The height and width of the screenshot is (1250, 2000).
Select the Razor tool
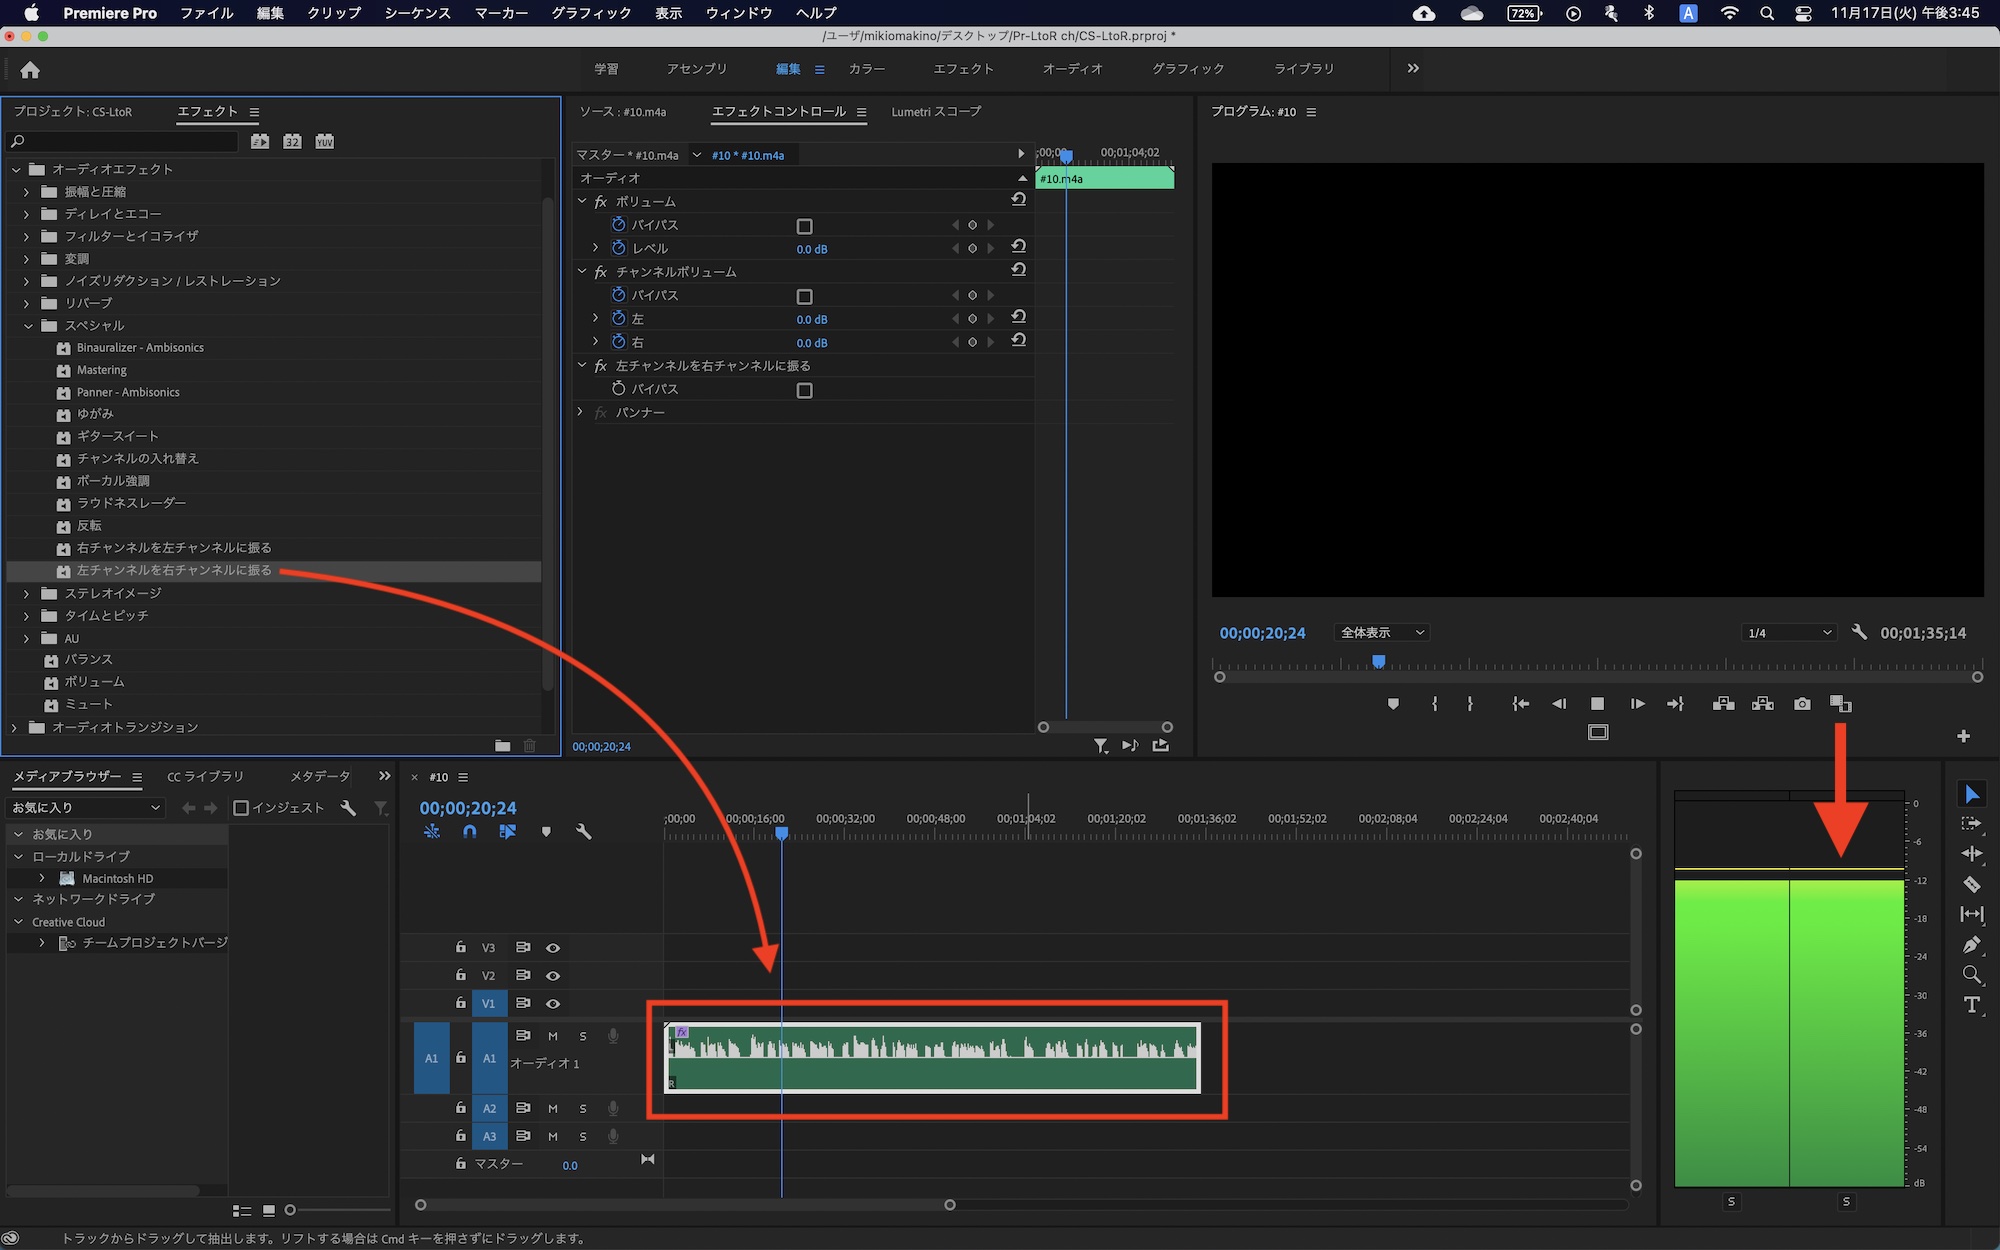click(x=1971, y=884)
